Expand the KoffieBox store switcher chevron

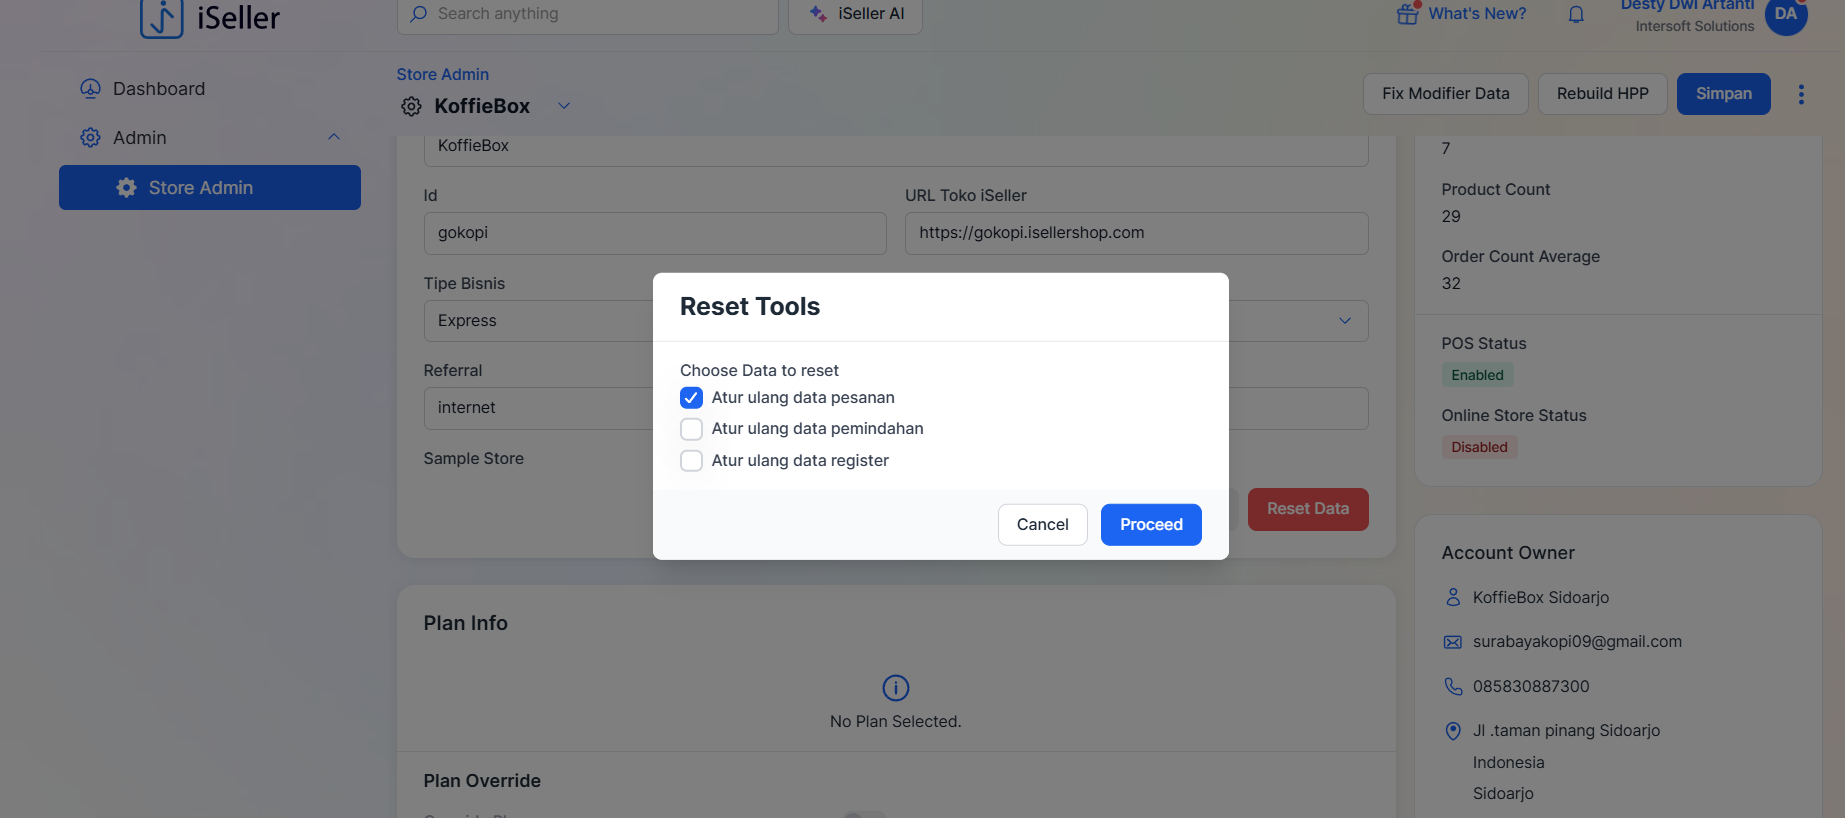tap(564, 106)
